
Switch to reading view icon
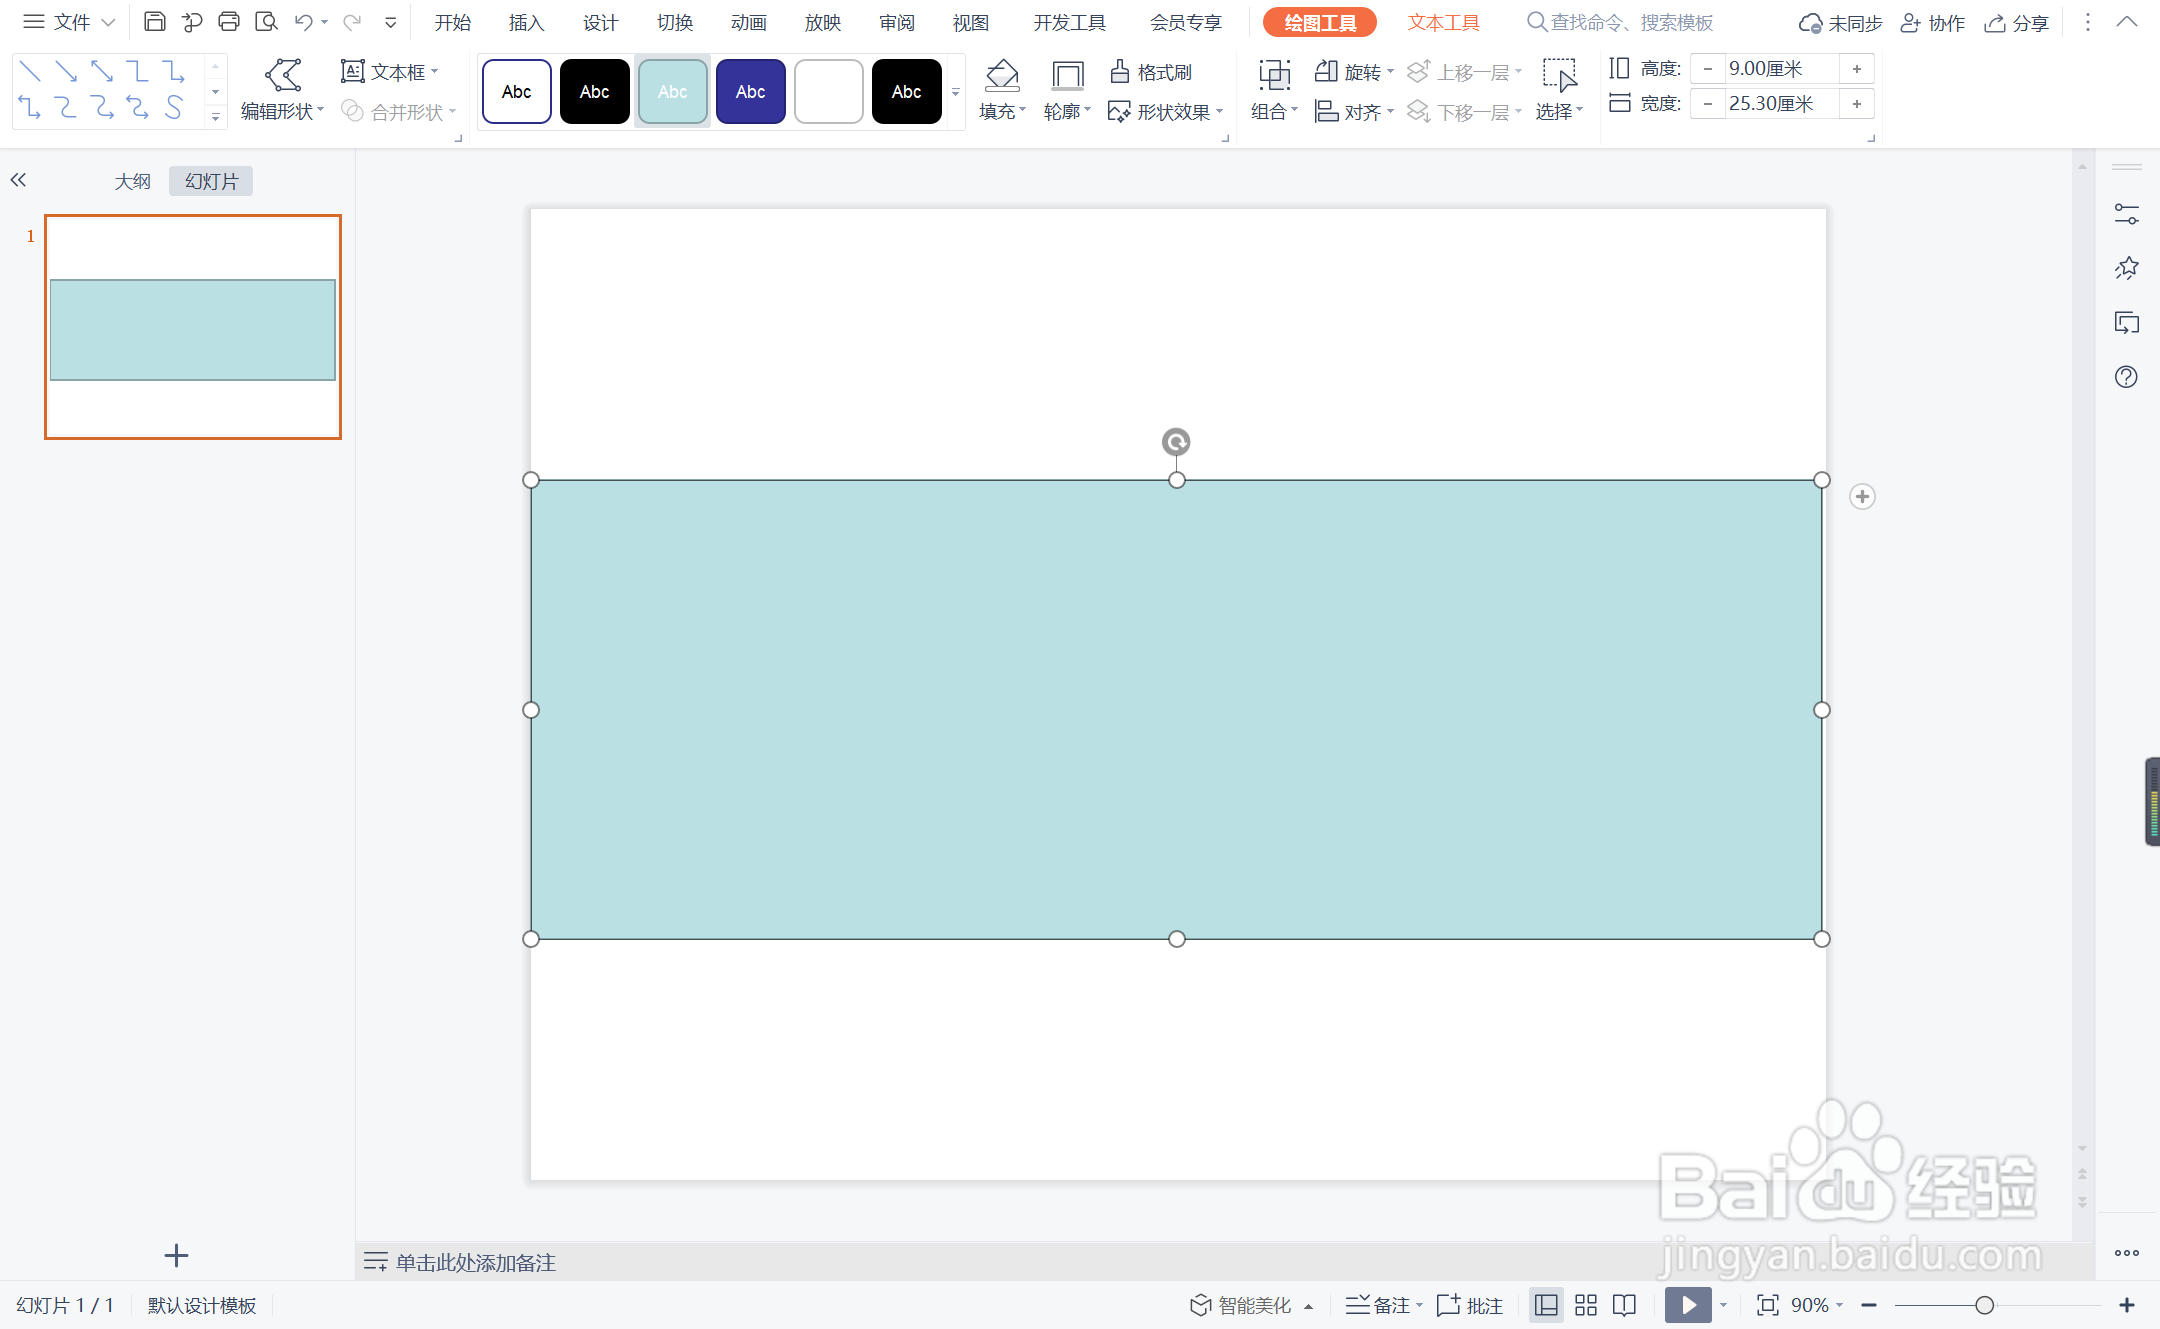[x=1625, y=1305]
